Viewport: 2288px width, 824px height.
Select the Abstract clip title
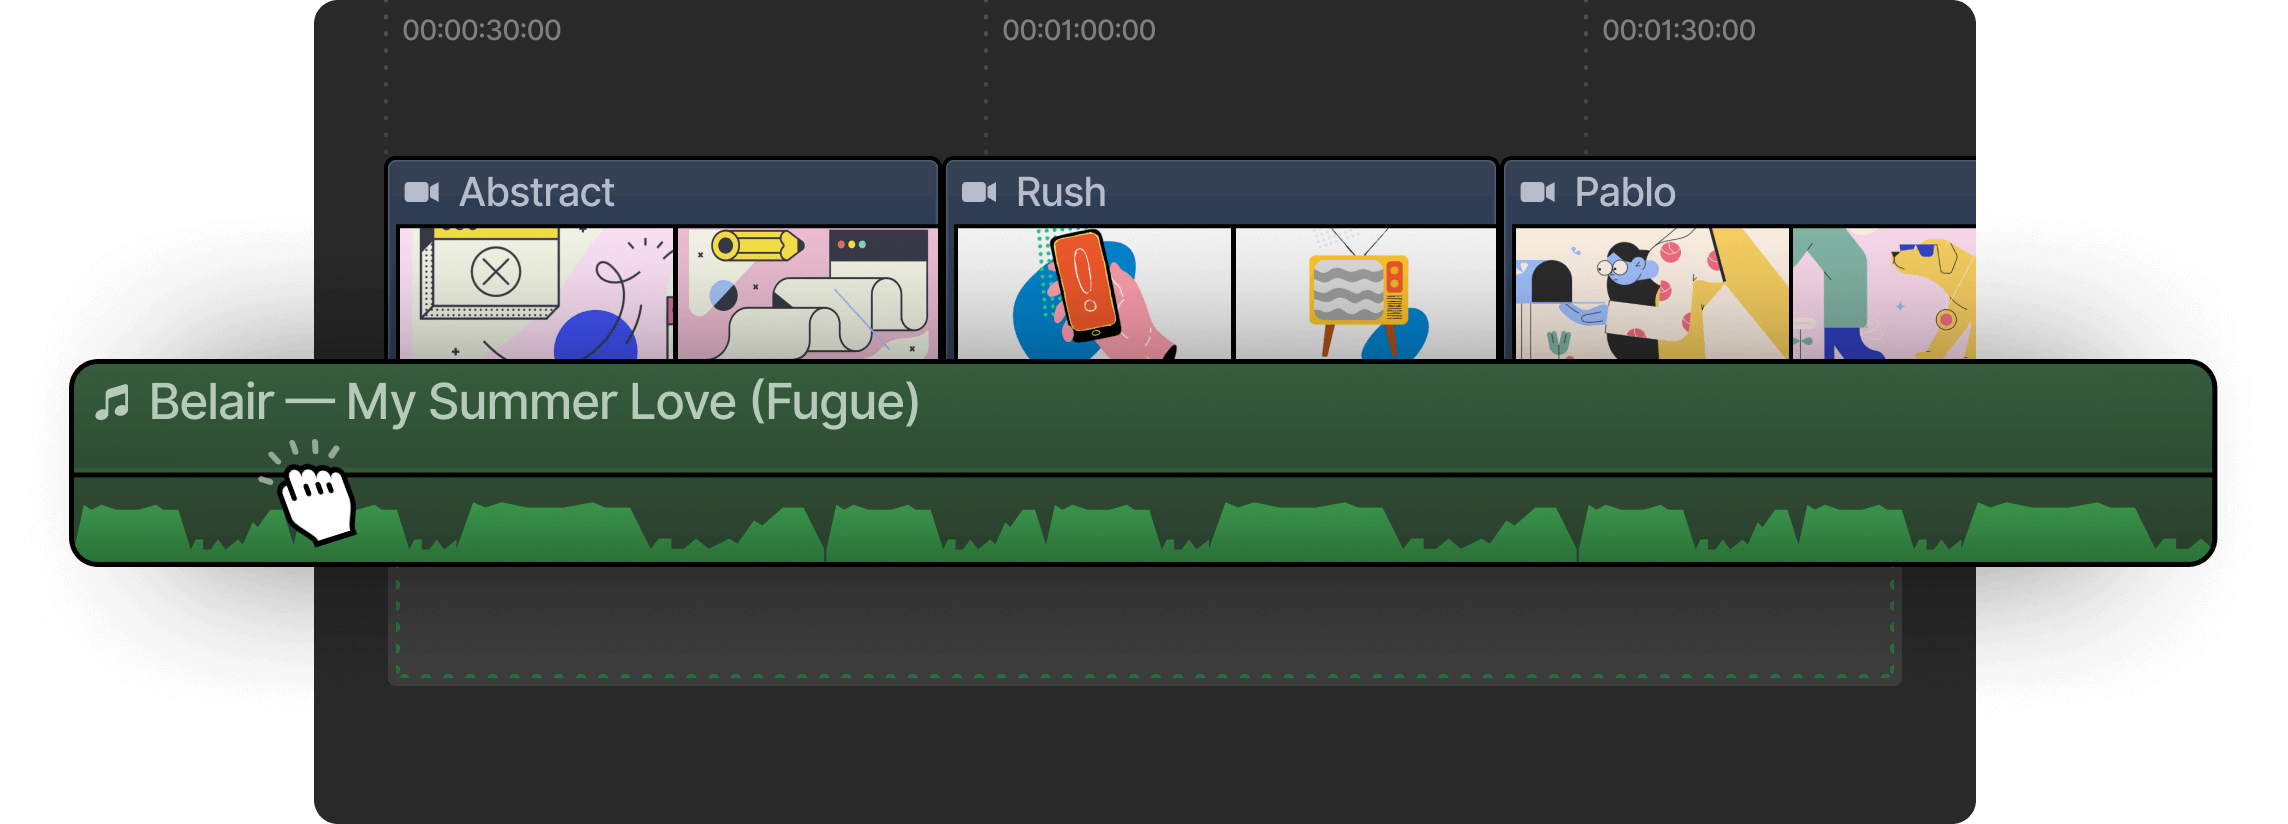536,192
